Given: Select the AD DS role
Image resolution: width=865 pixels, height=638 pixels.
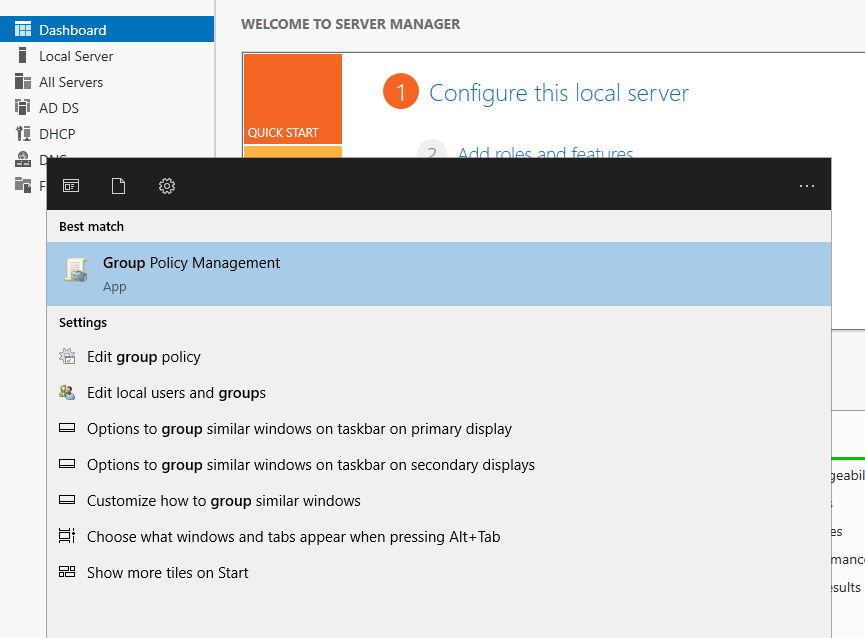Looking at the screenshot, I should pos(58,108).
